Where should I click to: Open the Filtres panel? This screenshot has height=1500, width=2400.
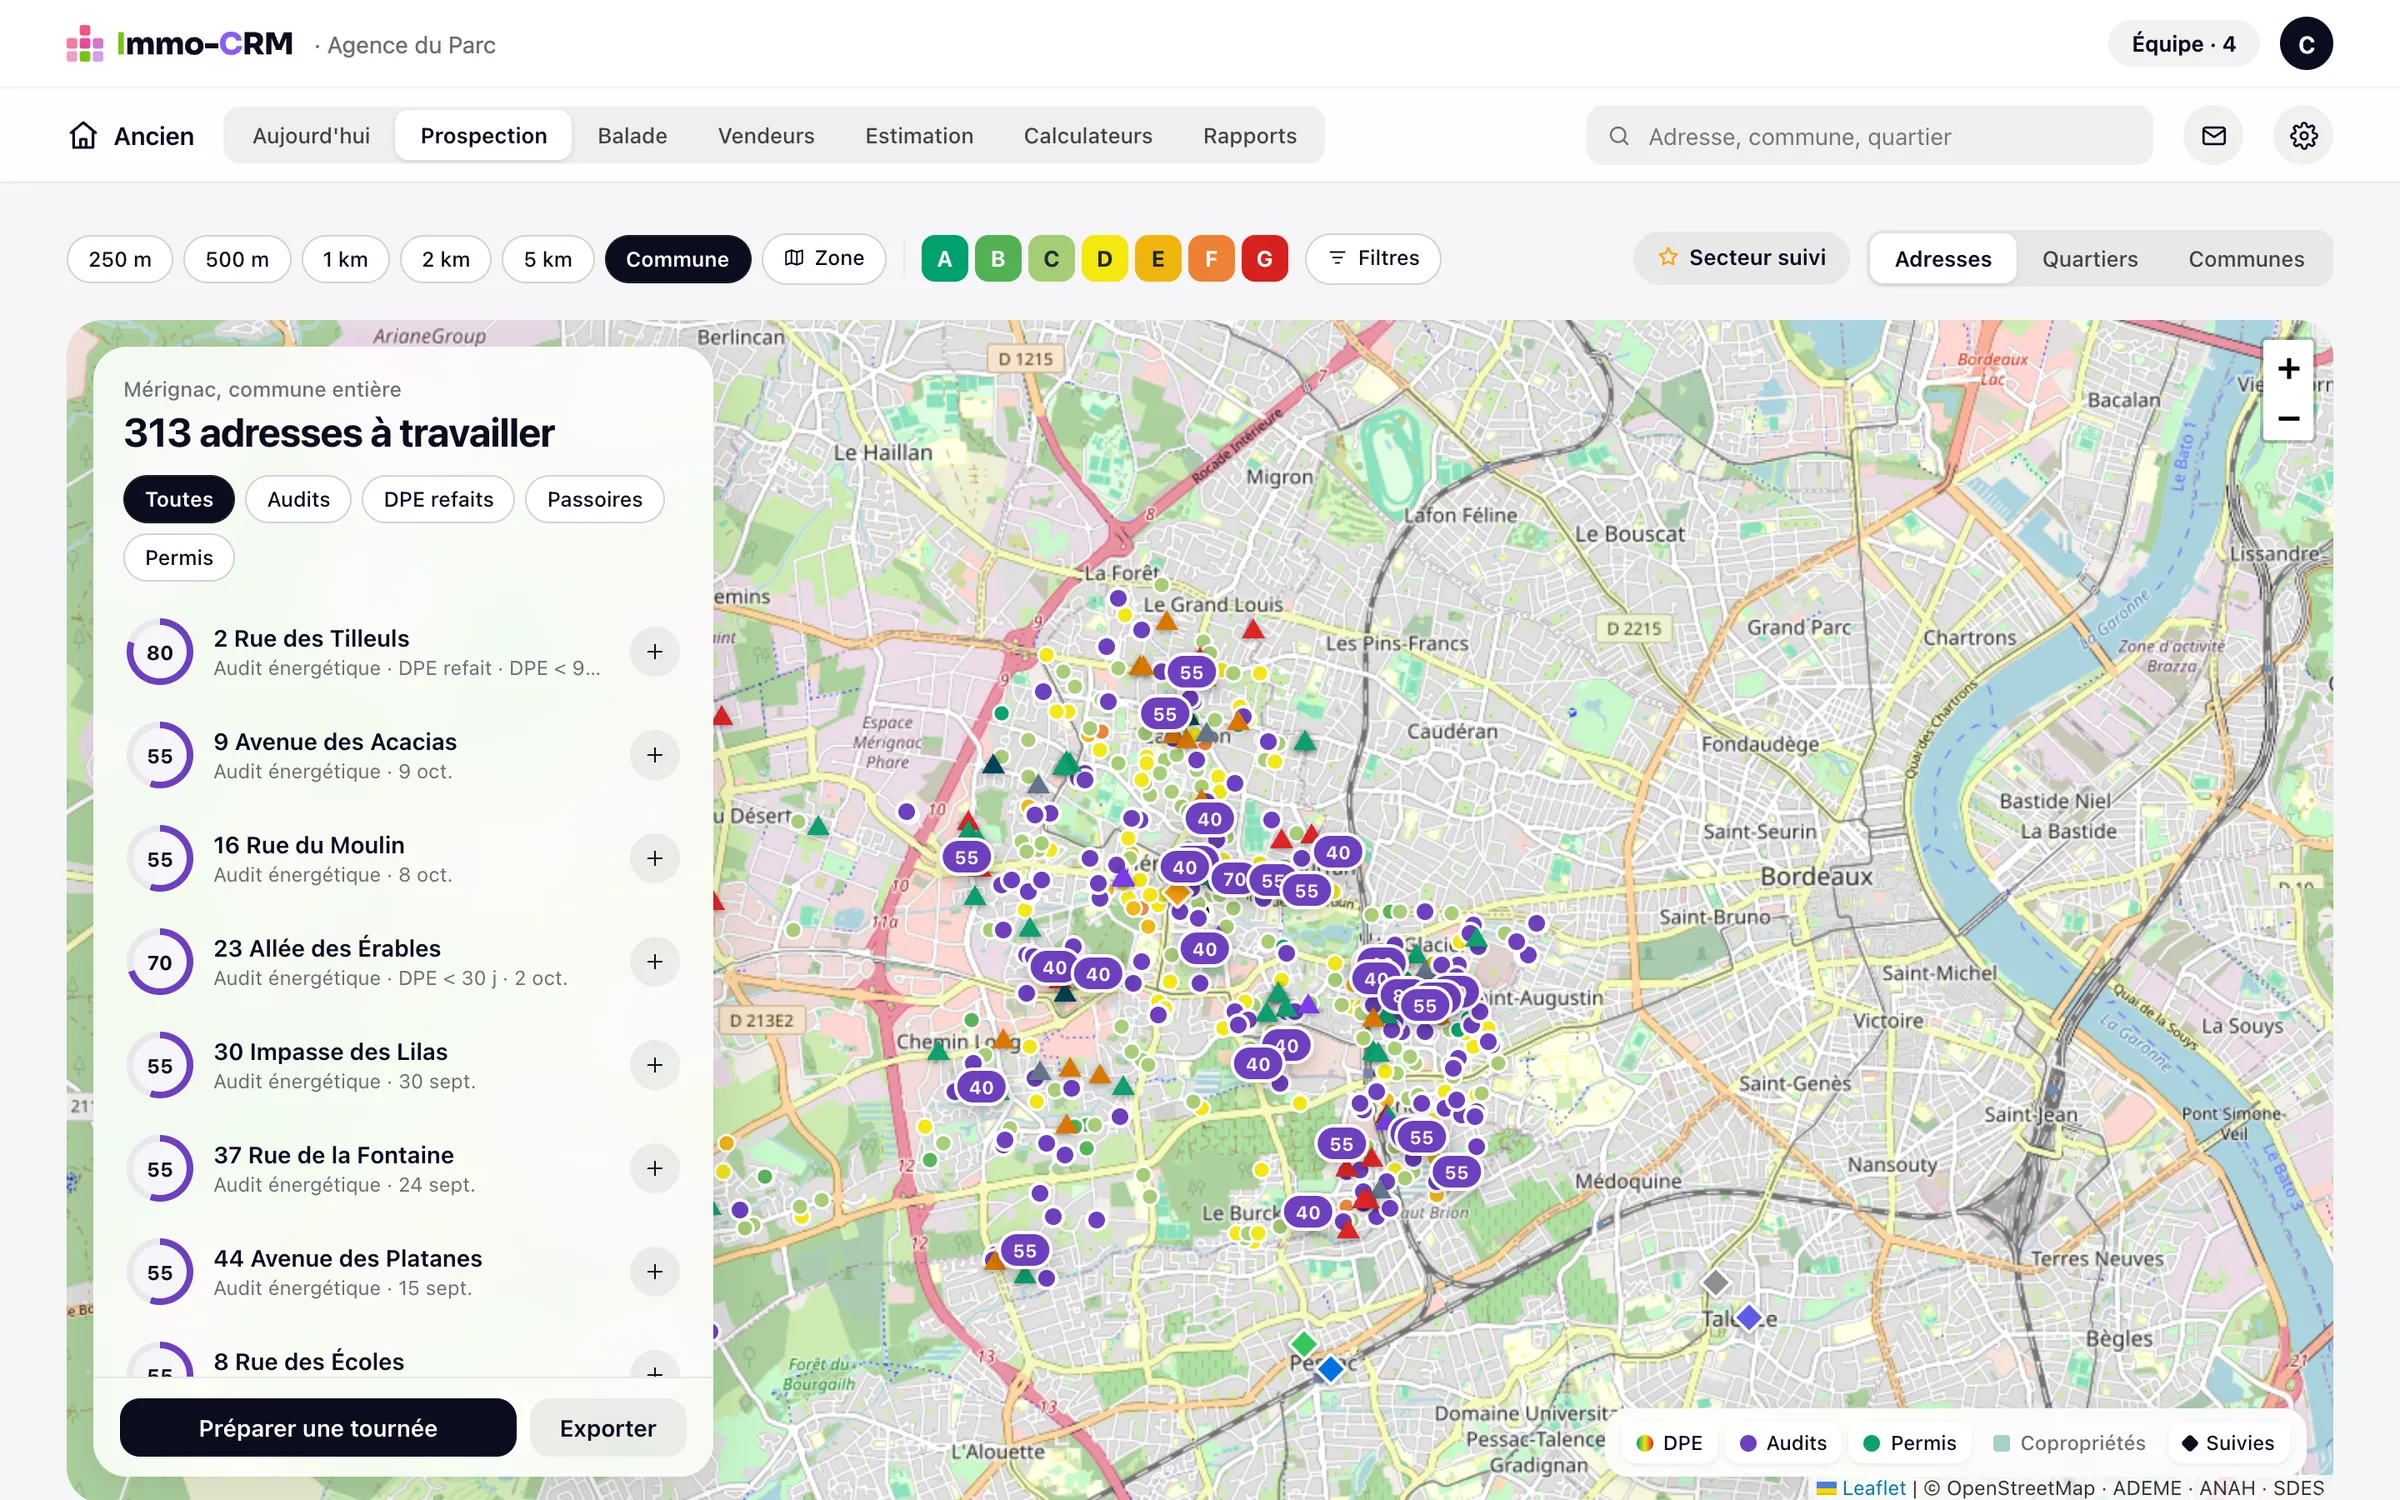tap(1373, 258)
